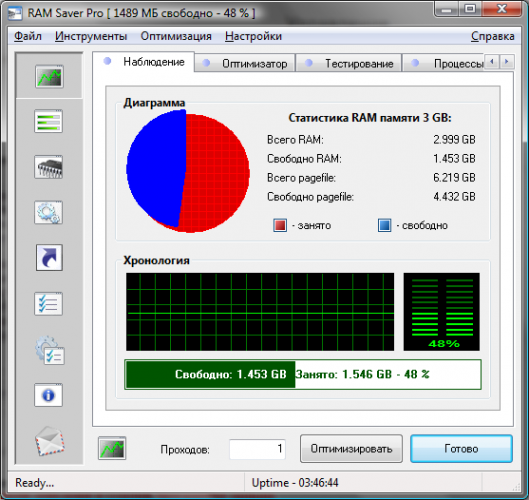Viewport: 529px width, 500px height.
Task: Click the Всего RAM value 2.999 GB
Action: [454, 139]
